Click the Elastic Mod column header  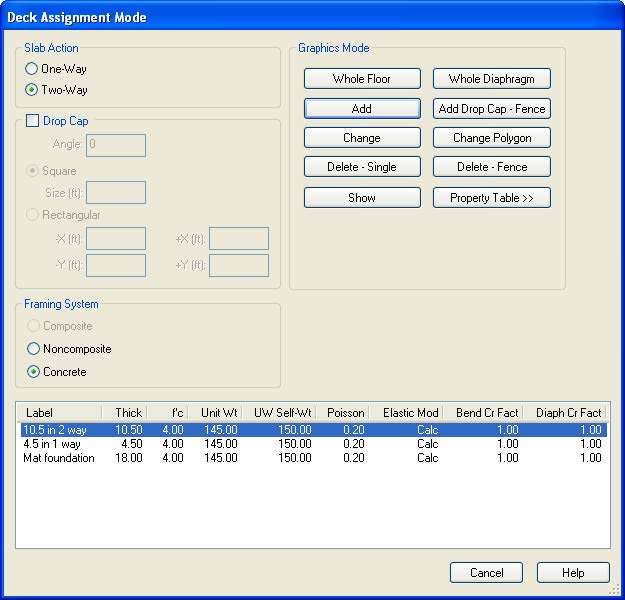pos(407,413)
